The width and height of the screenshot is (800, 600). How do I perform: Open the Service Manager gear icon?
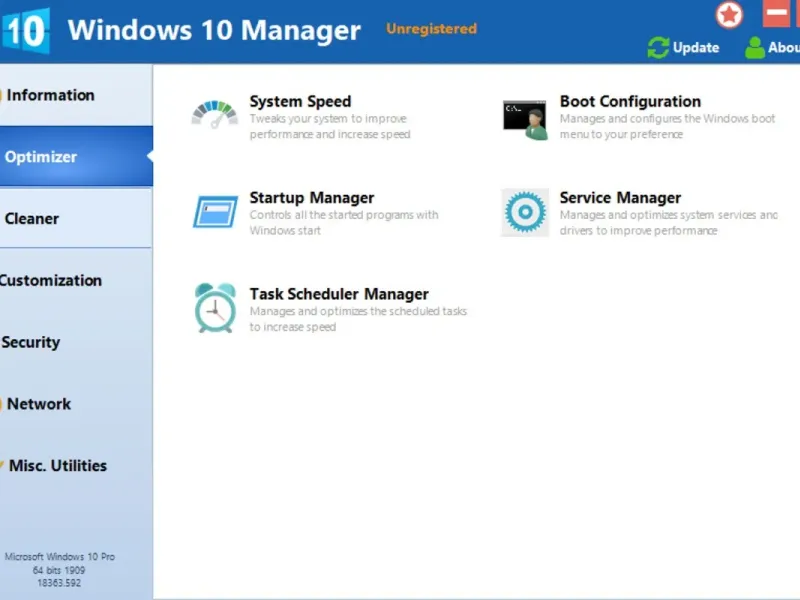[525, 212]
